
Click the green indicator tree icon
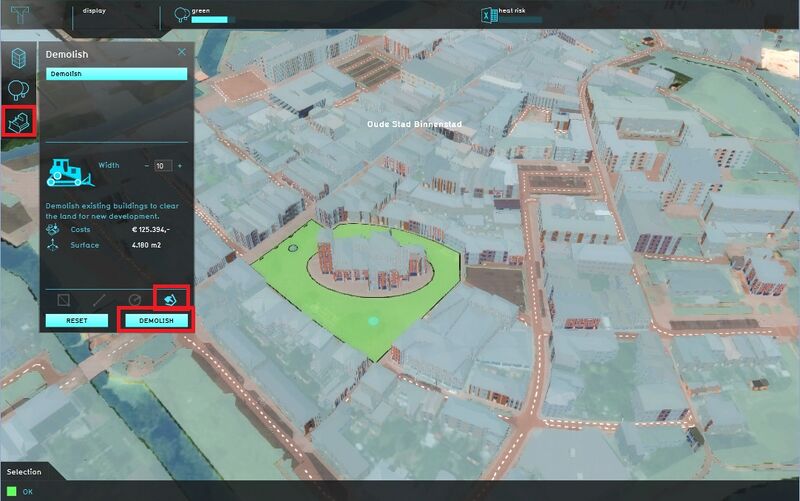(x=181, y=15)
